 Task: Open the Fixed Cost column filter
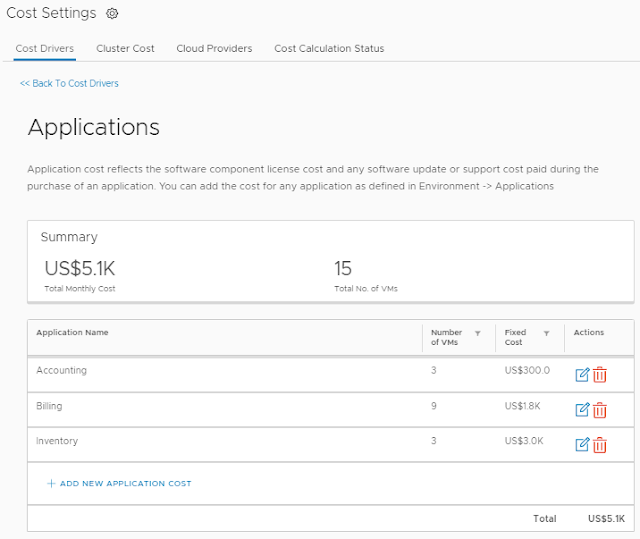click(546, 333)
